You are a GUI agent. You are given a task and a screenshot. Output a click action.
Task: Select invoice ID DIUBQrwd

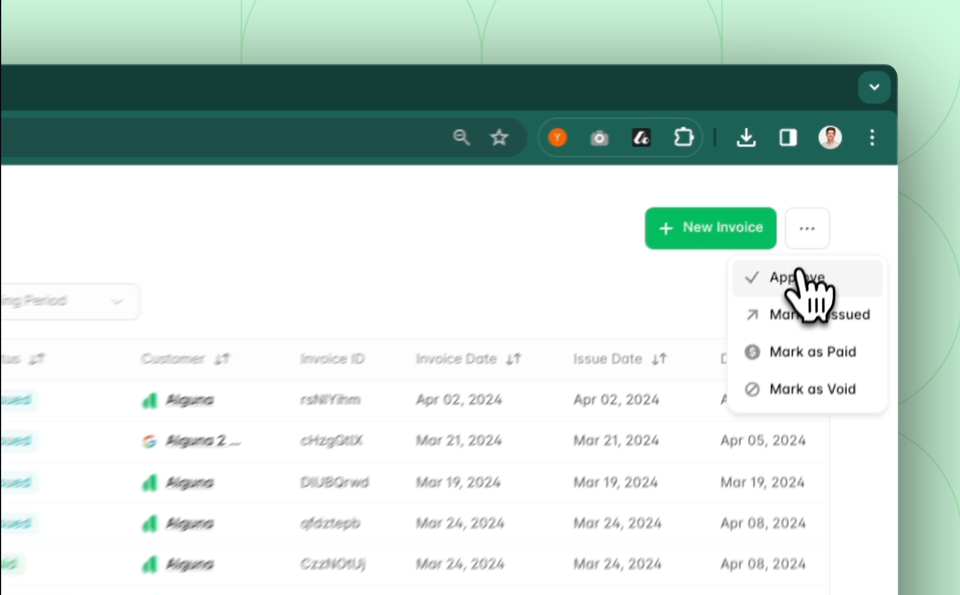pos(334,482)
